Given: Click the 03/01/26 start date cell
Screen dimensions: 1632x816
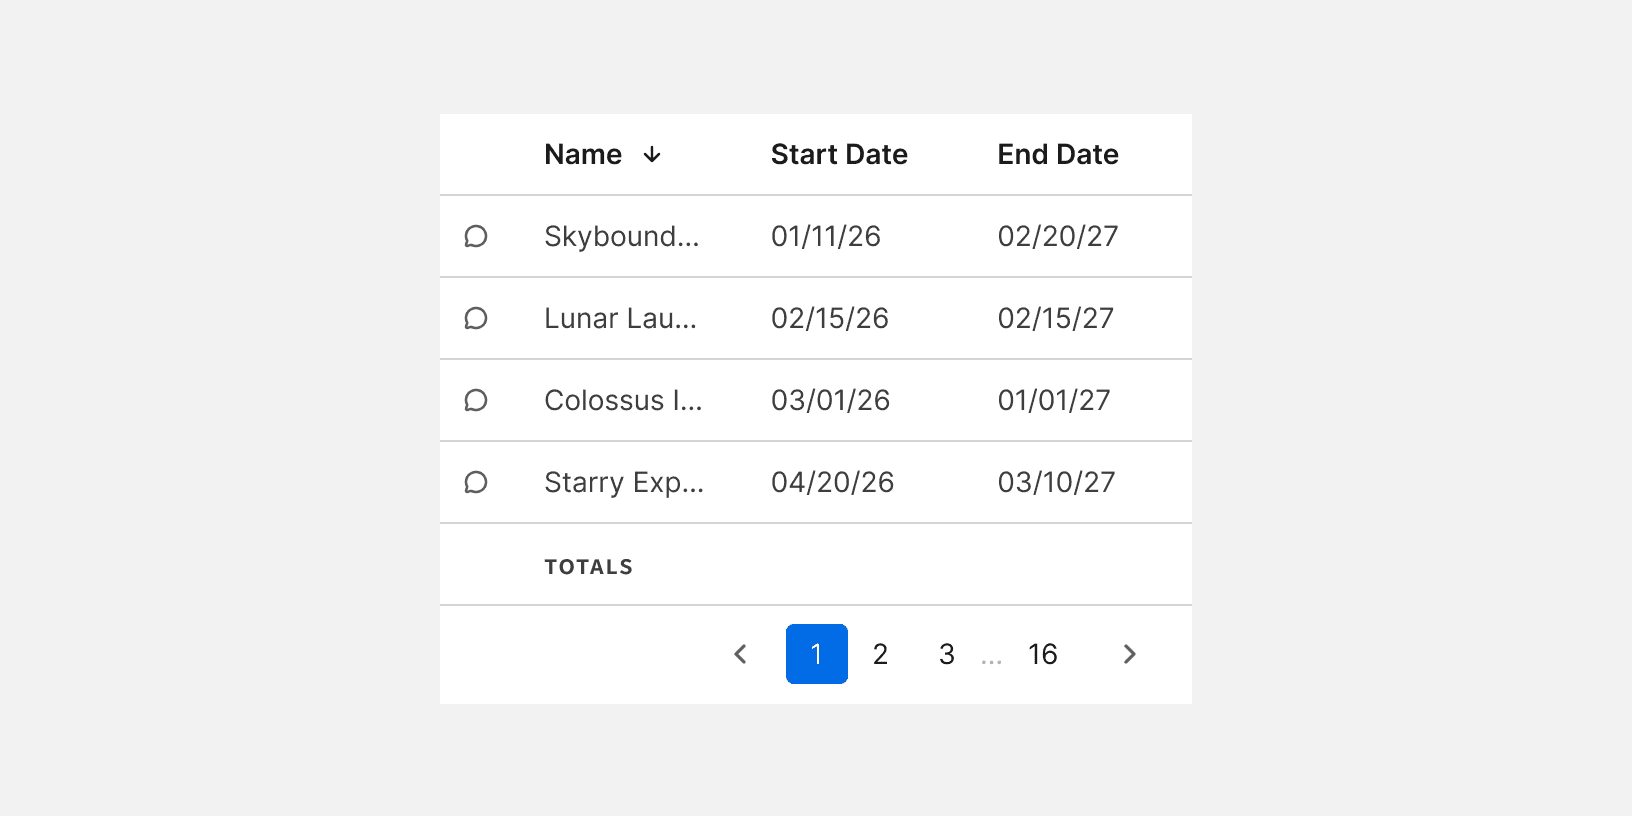Looking at the screenshot, I should [x=830, y=400].
